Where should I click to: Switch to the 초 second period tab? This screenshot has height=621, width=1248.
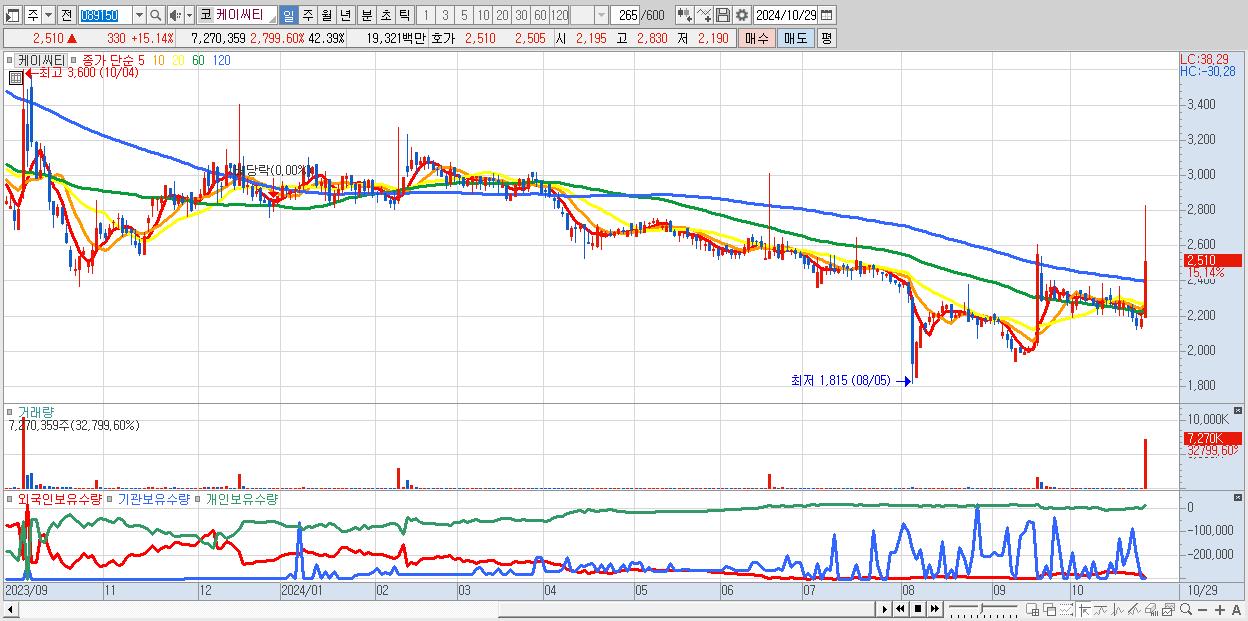pos(385,15)
